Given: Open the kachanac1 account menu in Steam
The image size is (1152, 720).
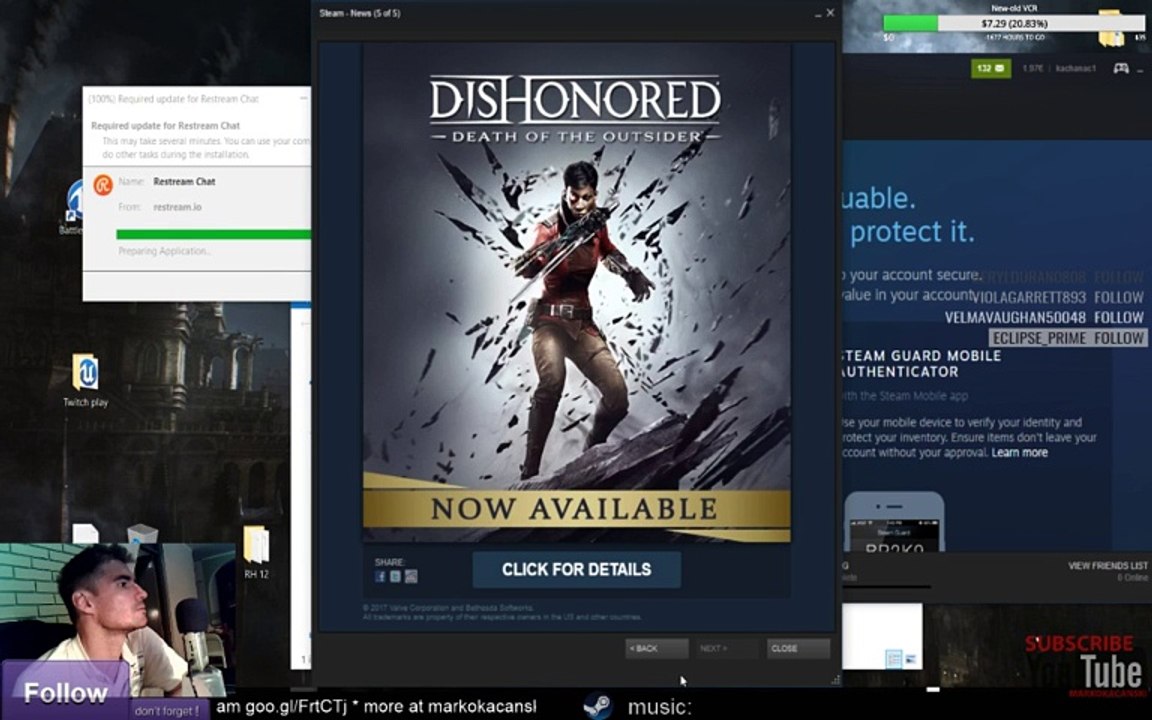Looking at the screenshot, I should pyautogui.click(x=1076, y=68).
